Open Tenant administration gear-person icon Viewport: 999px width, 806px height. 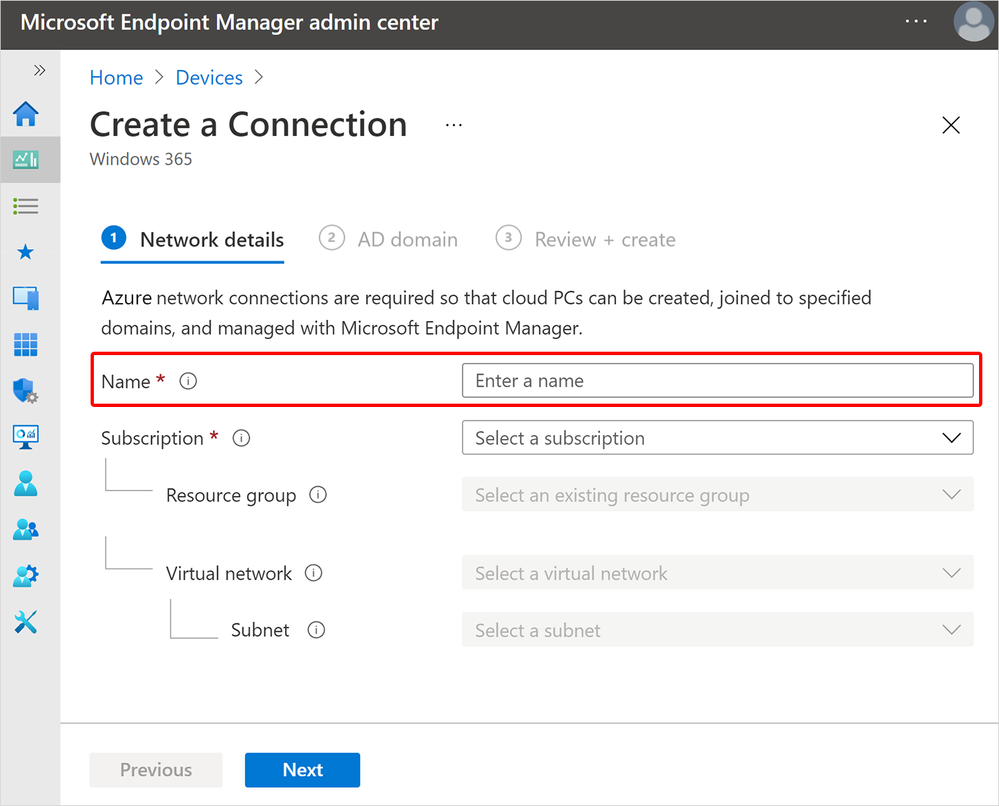[25, 576]
